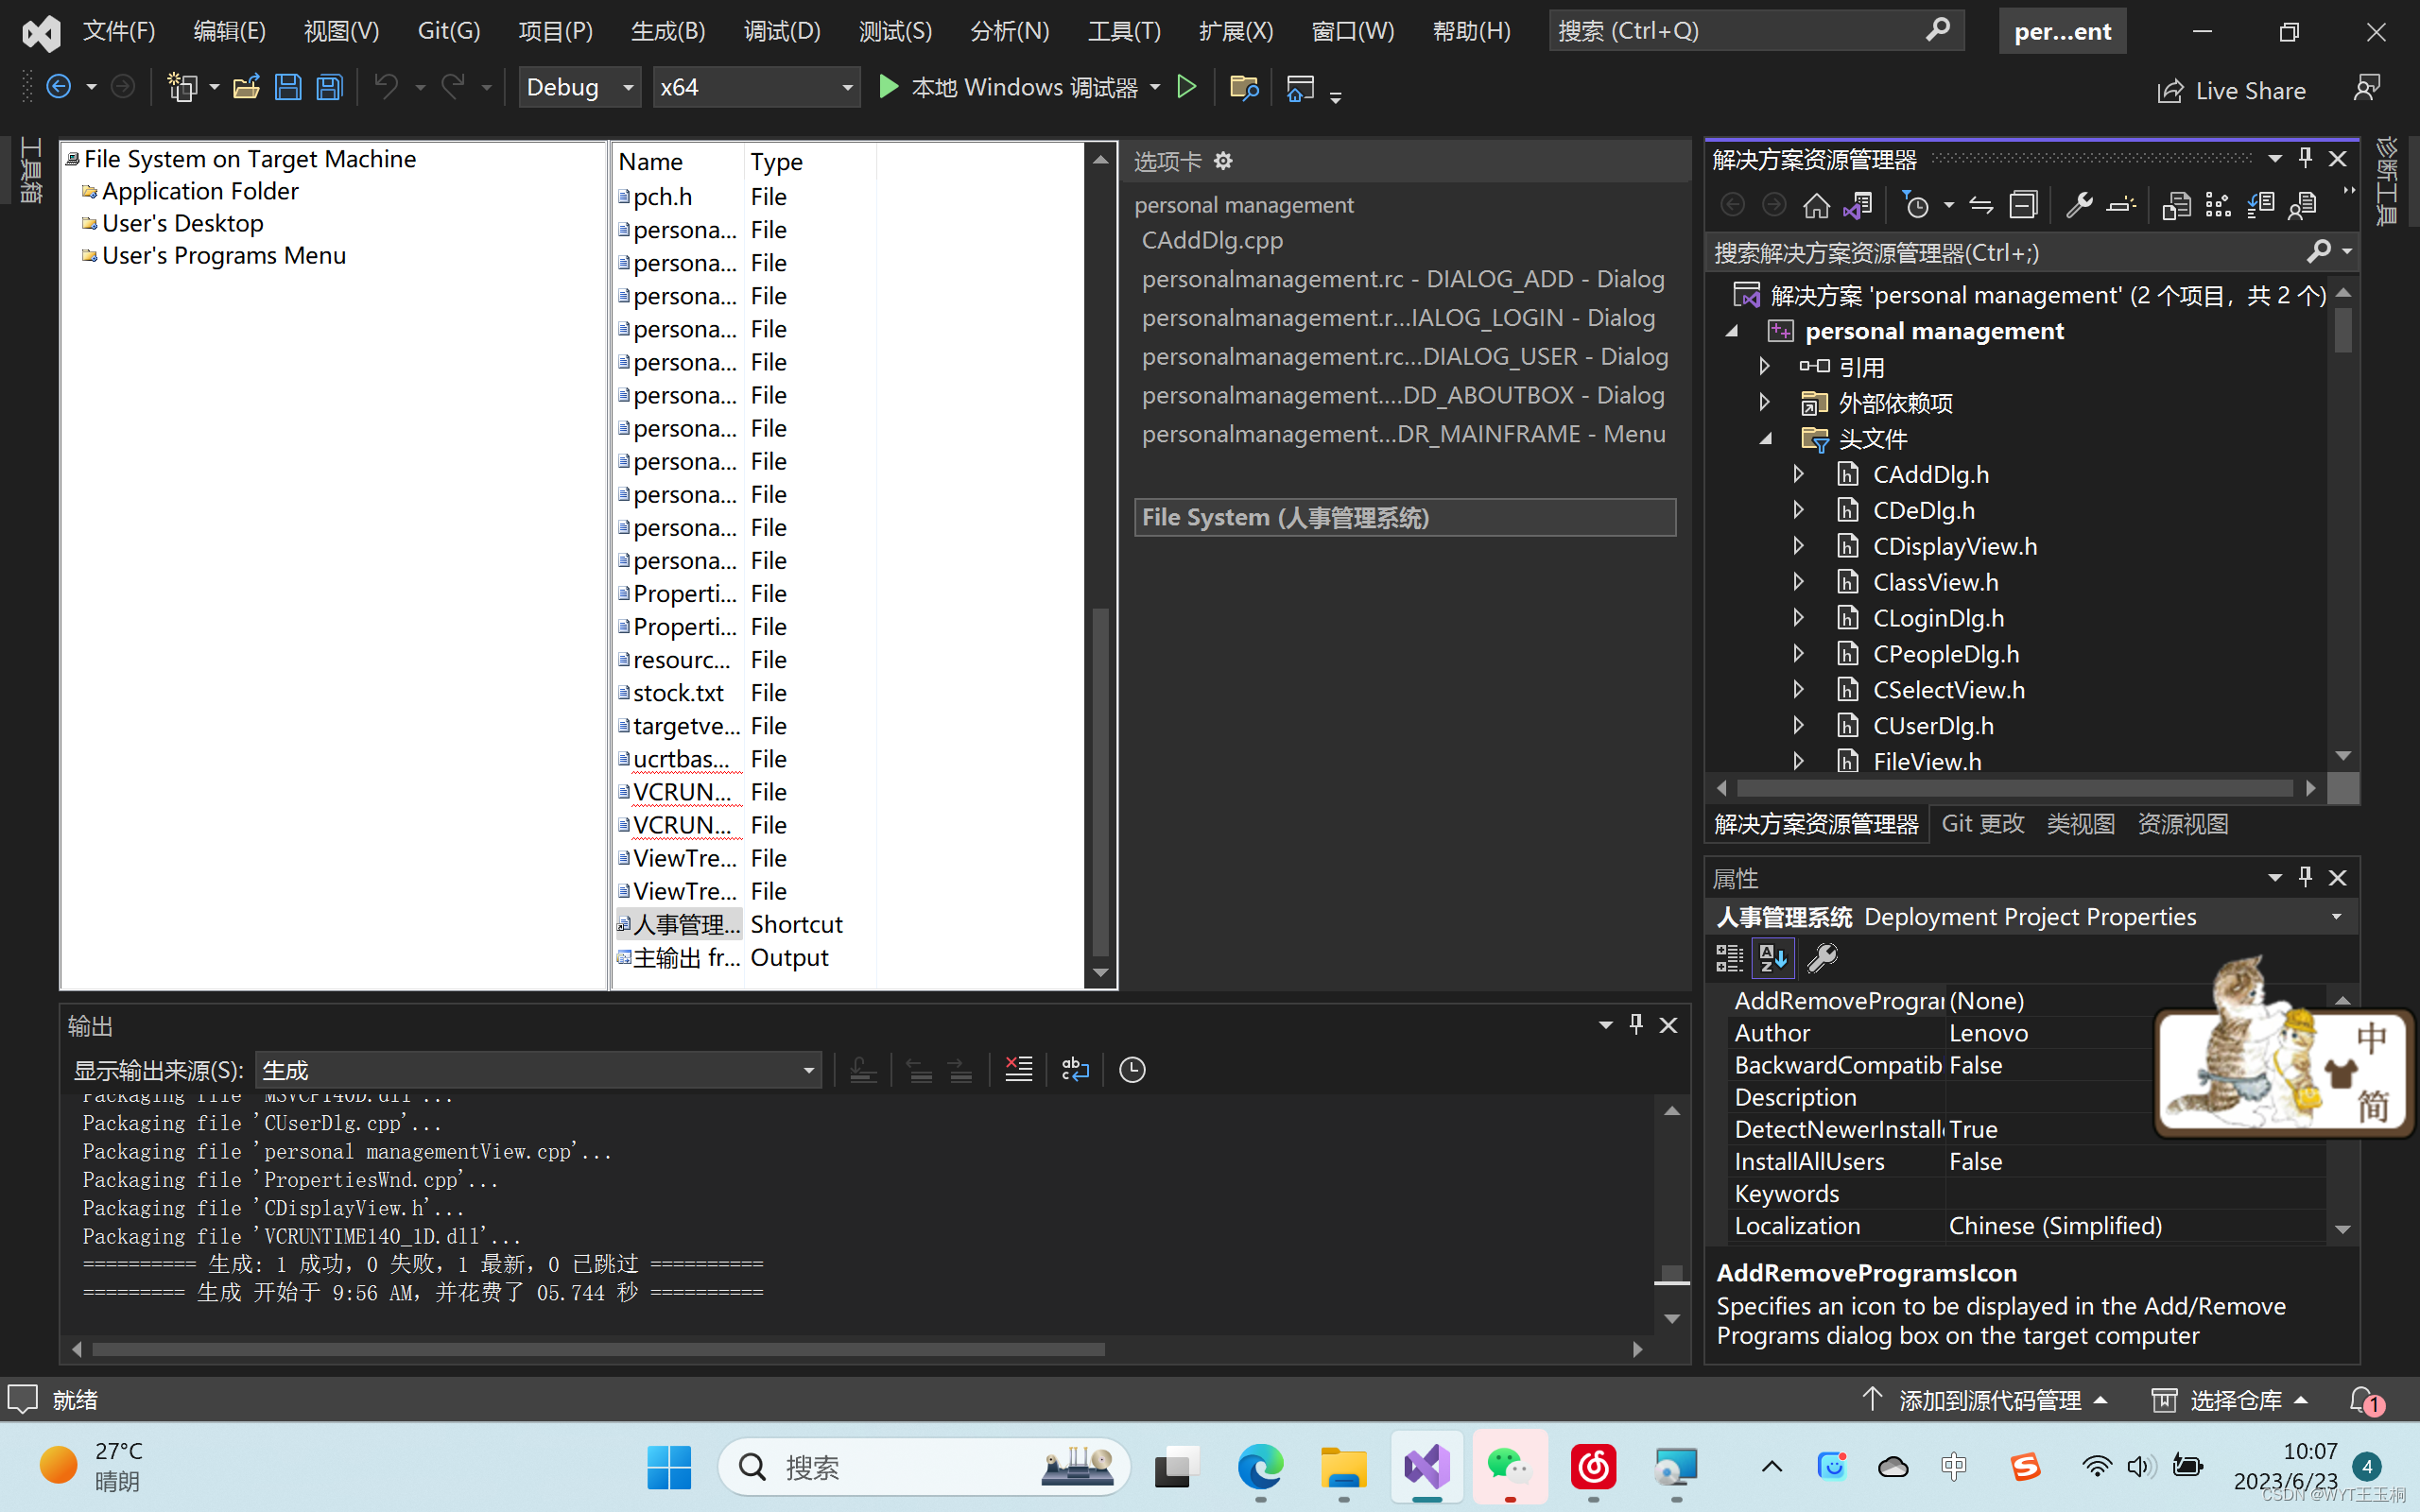Open the 视图(V) menu

point(340,31)
